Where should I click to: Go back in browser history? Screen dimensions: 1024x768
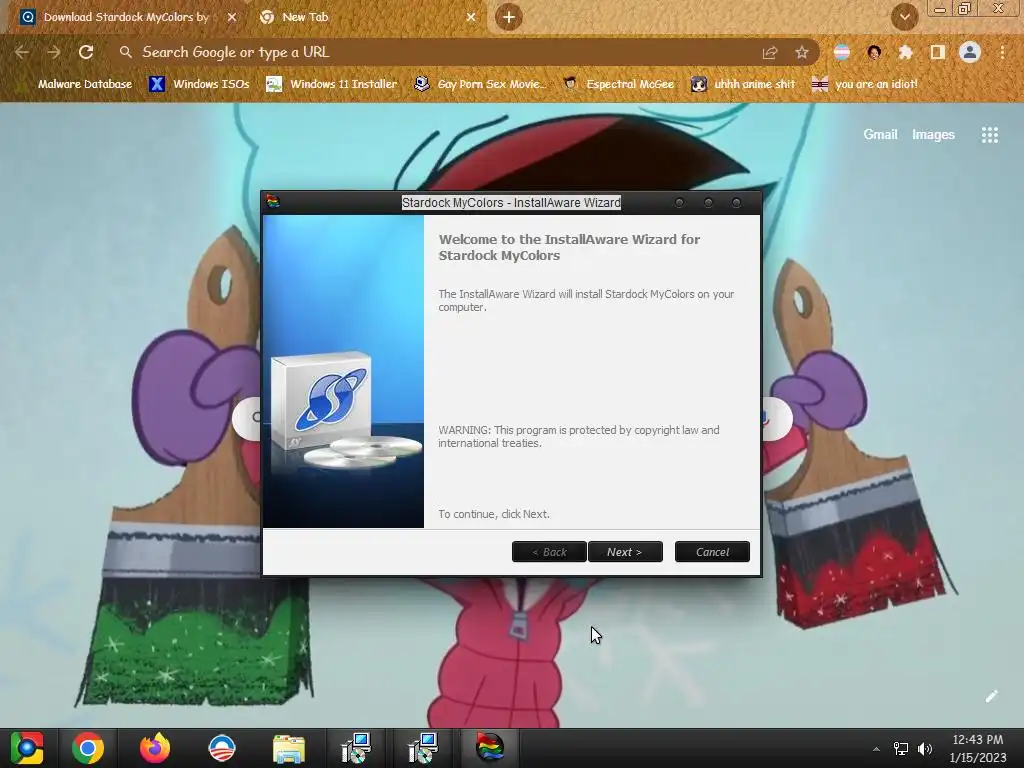tap(22, 52)
